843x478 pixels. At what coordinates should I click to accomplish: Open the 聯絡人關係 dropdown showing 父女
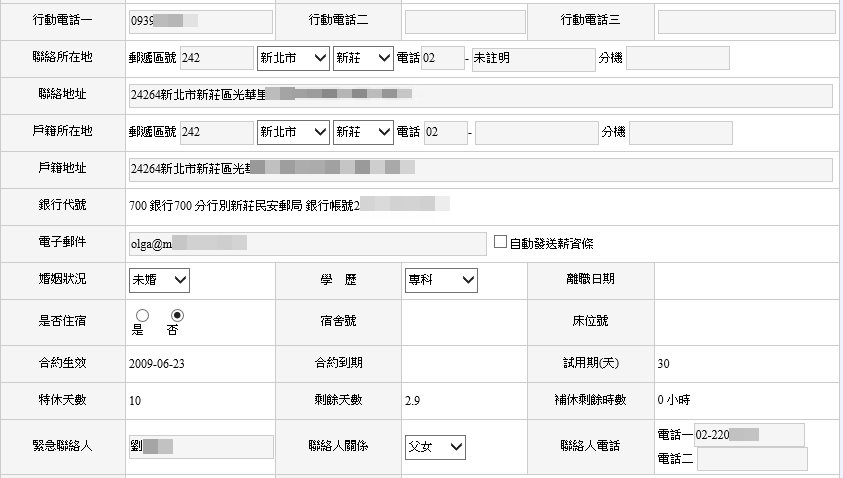click(435, 446)
